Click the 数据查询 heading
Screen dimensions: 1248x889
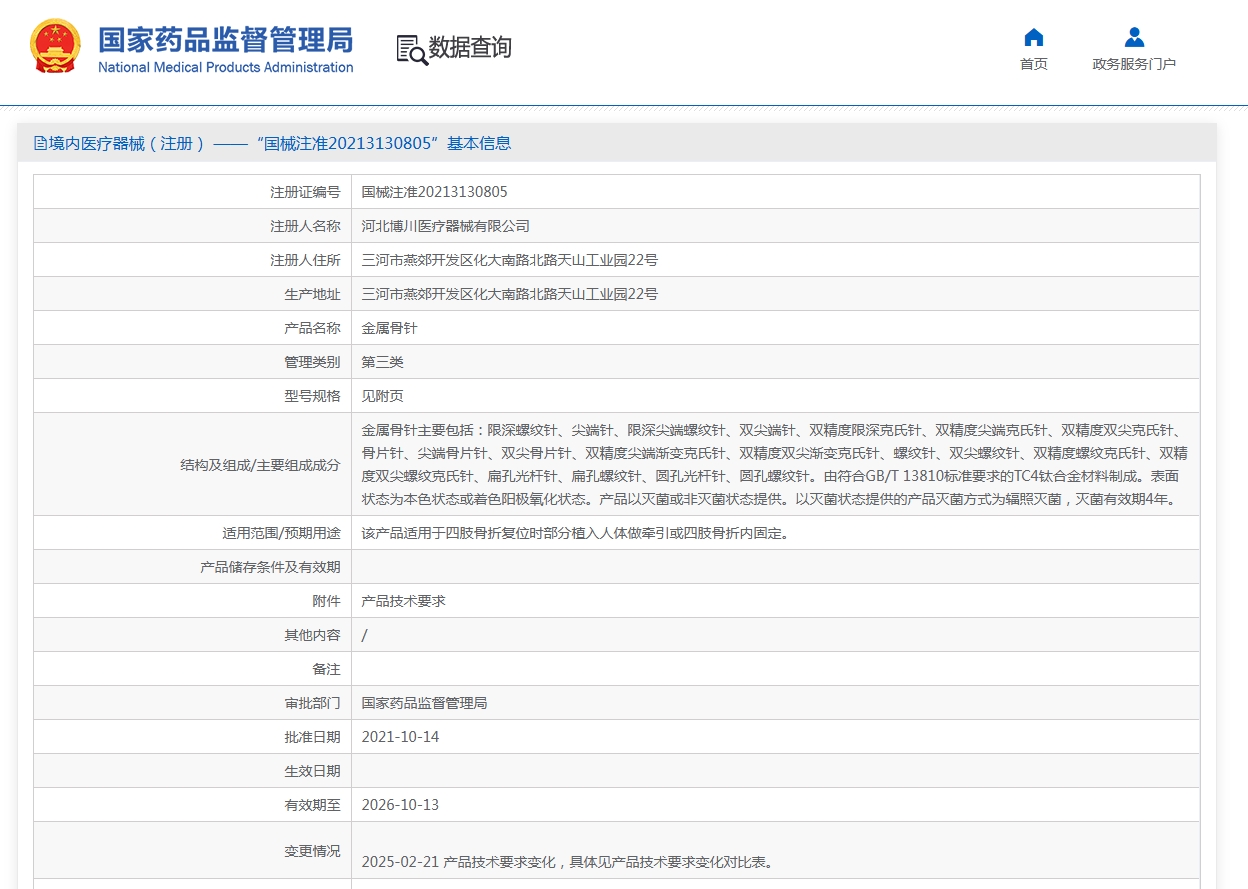470,47
